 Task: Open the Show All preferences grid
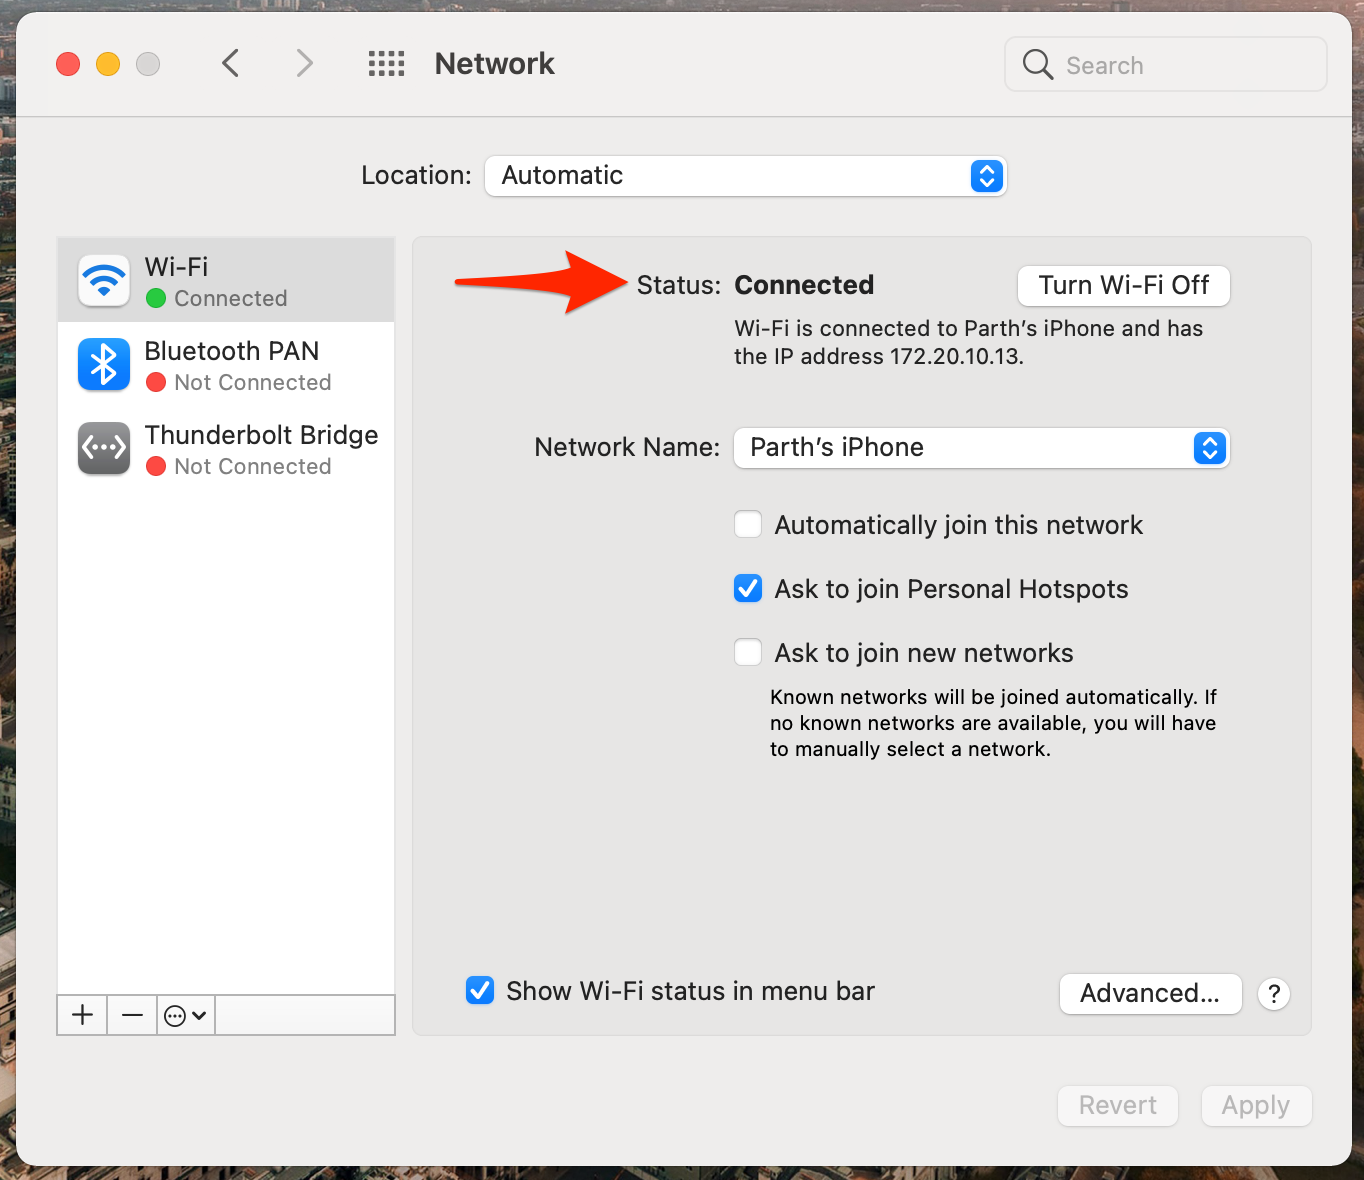click(386, 64)
